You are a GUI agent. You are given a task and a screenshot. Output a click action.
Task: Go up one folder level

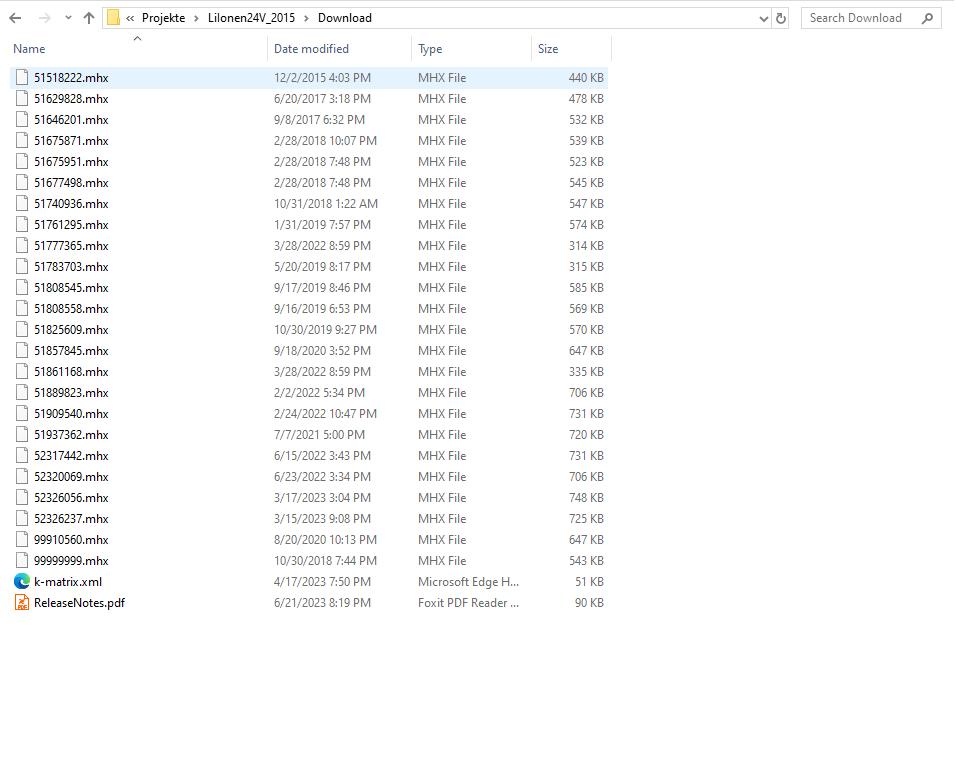(x=89, y=18)
